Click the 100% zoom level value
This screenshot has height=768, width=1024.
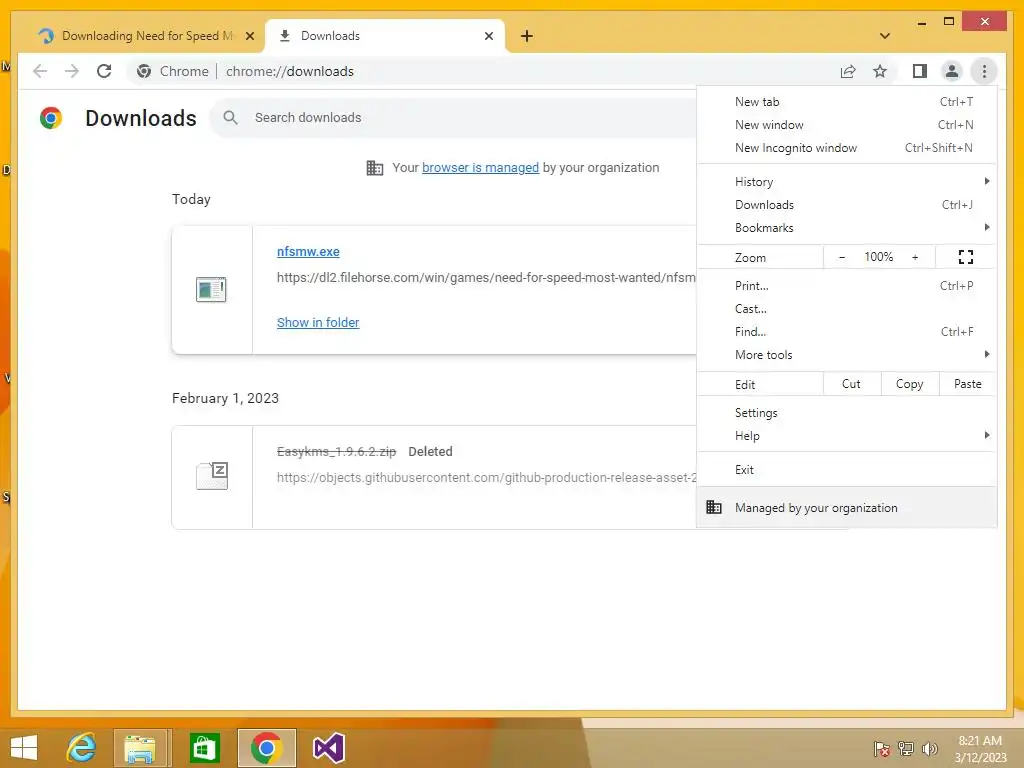point(878,257)
